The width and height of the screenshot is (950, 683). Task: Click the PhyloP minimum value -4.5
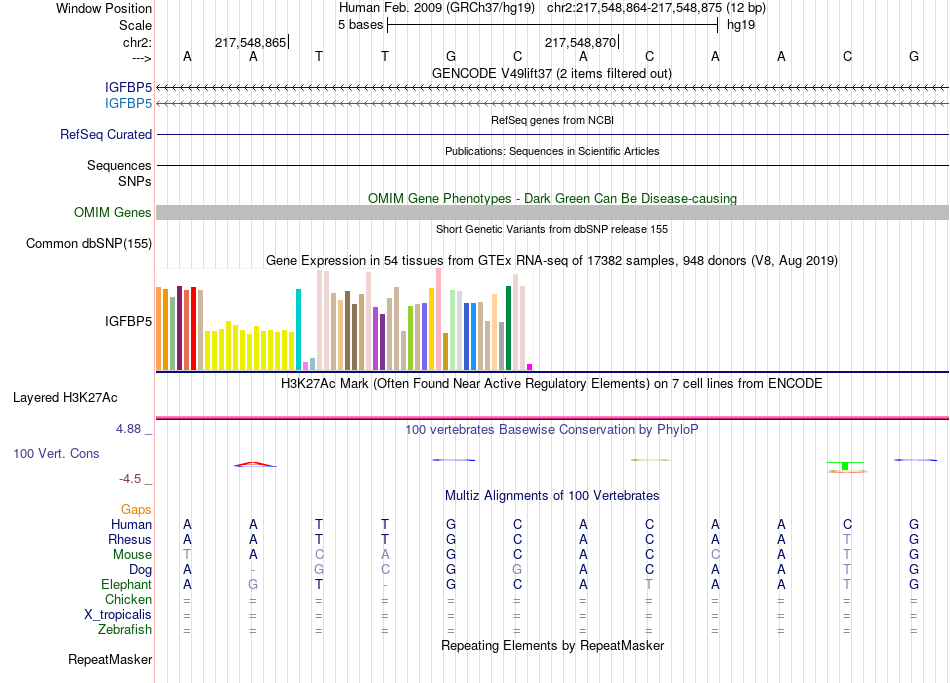pyautogui.click(x=130, y=479)
